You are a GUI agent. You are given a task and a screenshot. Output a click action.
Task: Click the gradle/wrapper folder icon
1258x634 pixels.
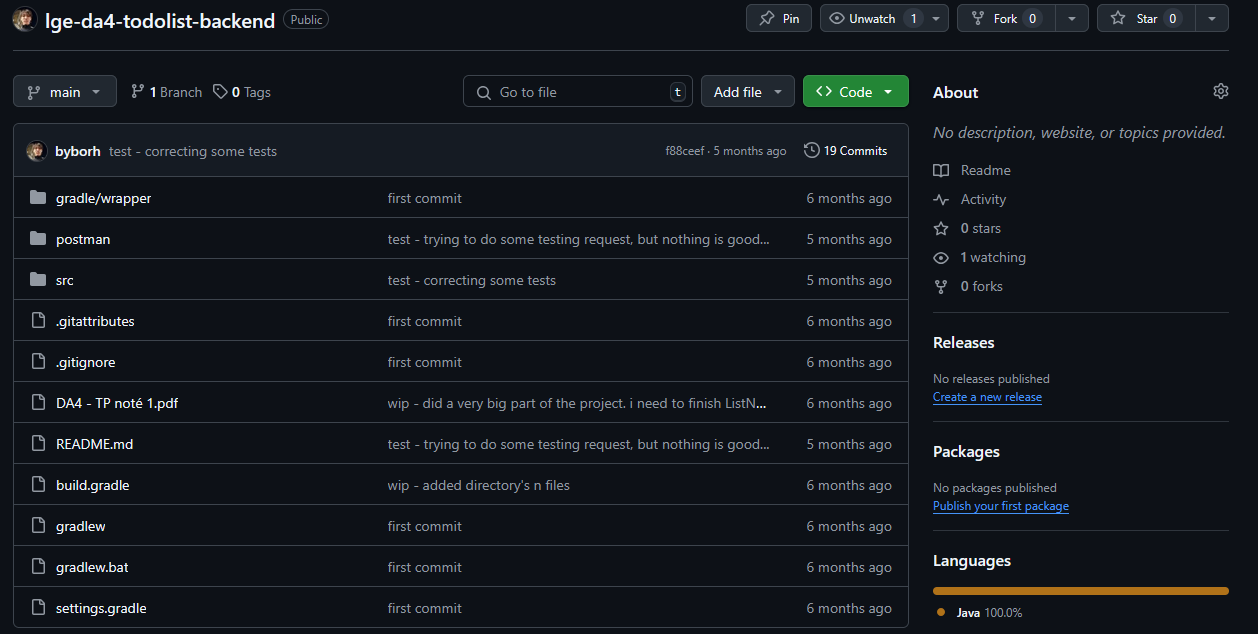click(38, 198)
